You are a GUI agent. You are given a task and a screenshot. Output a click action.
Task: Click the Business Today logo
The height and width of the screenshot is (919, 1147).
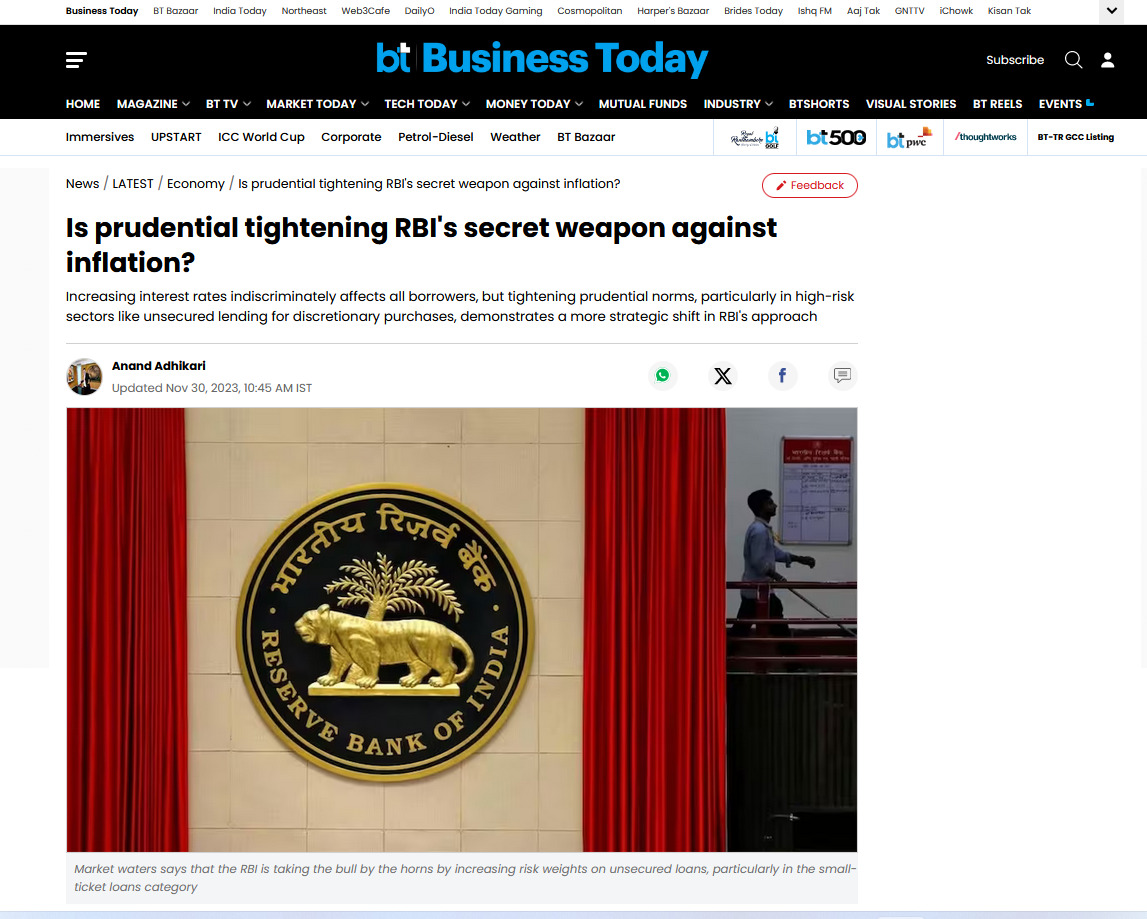click(542, 59)
